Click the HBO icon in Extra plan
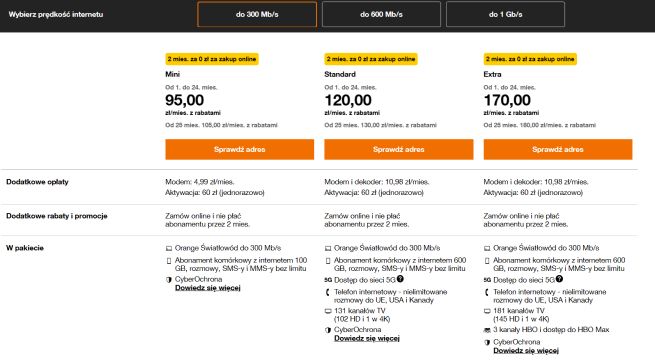The image size is (655, 360). tap(487, 330)
